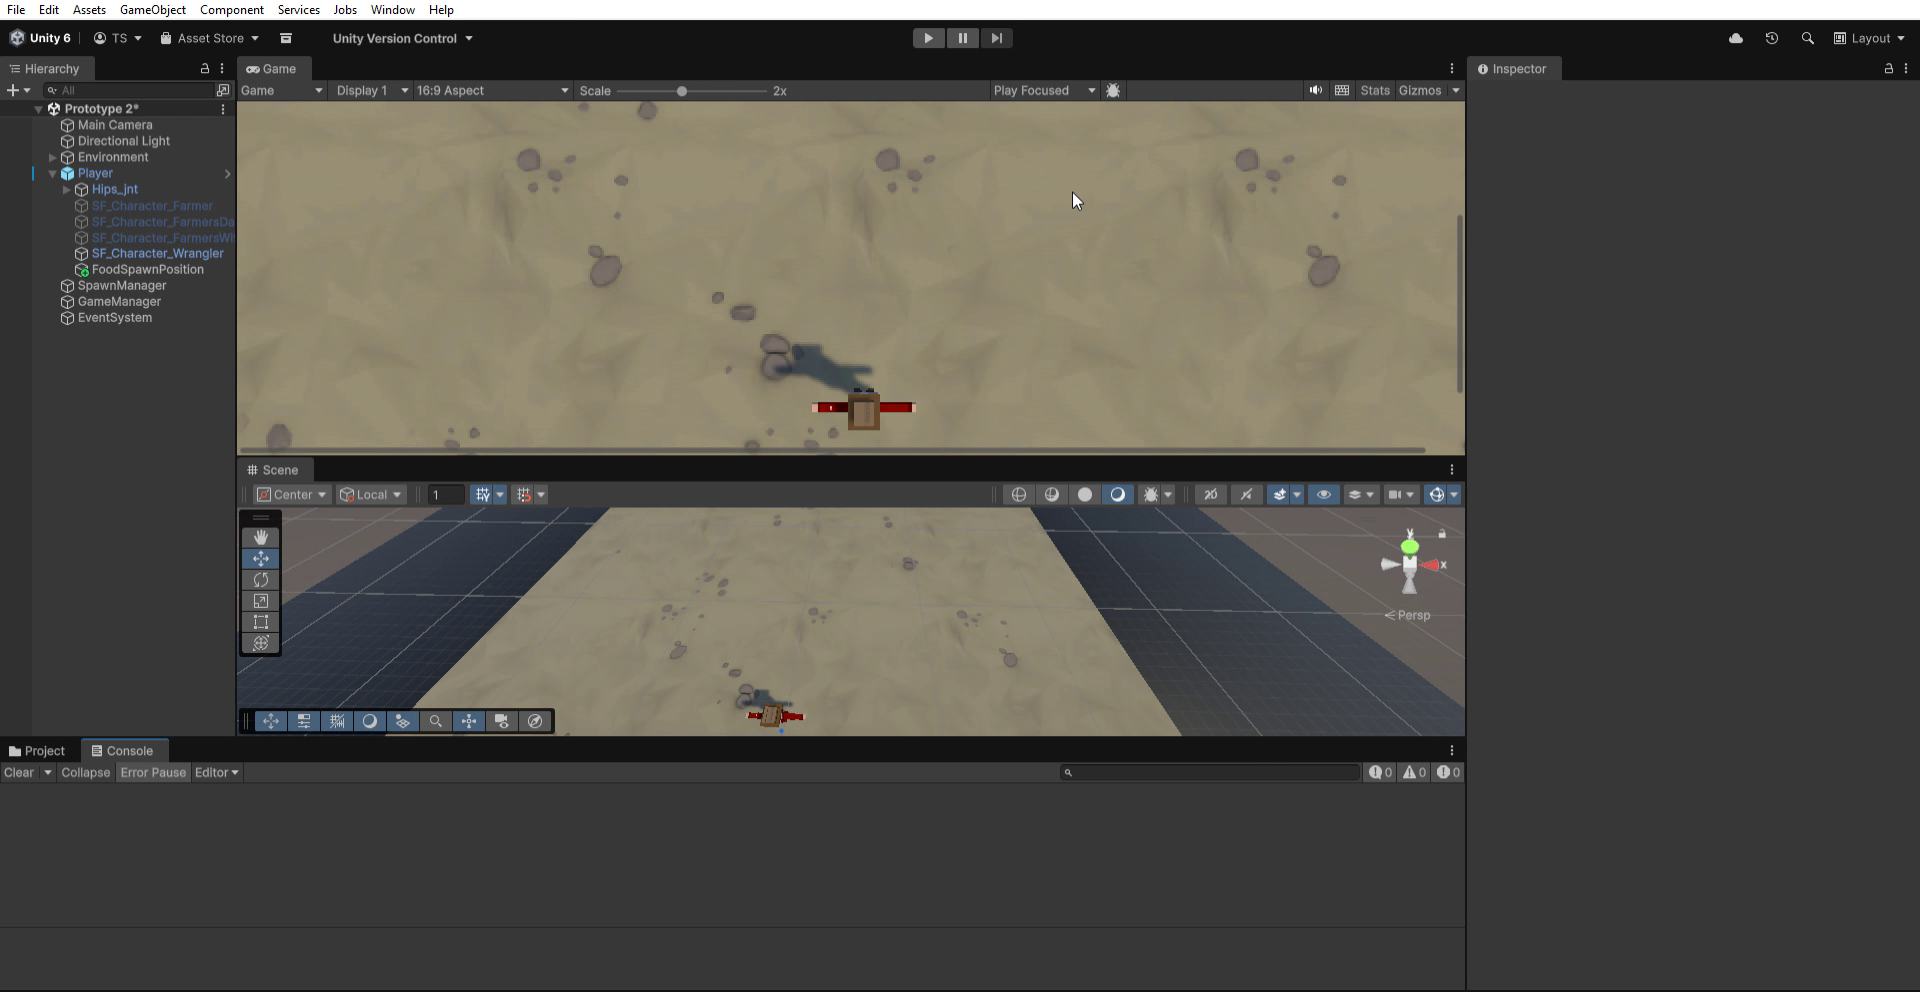Enable Error Pause in the Console

pyautogui.click(x=152, y=772)
